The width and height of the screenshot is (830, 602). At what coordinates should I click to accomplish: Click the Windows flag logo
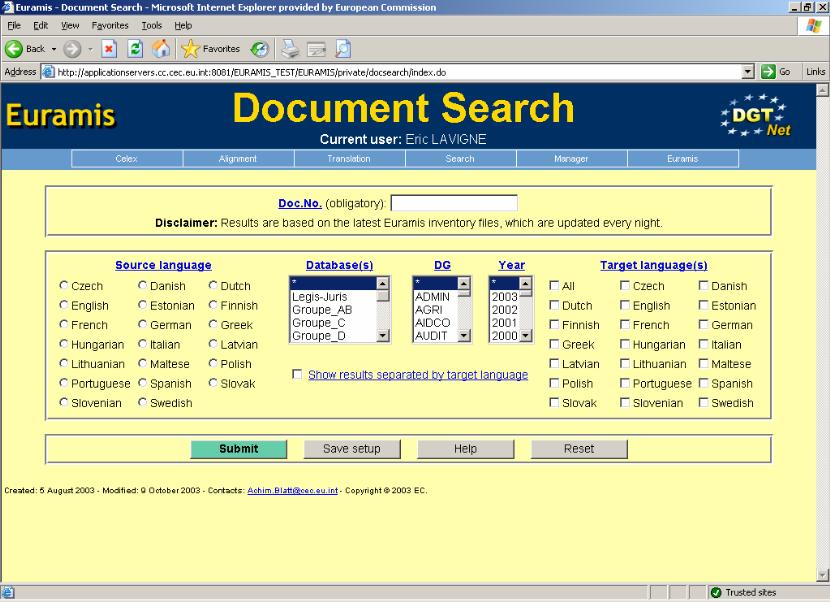click(813, 25)
